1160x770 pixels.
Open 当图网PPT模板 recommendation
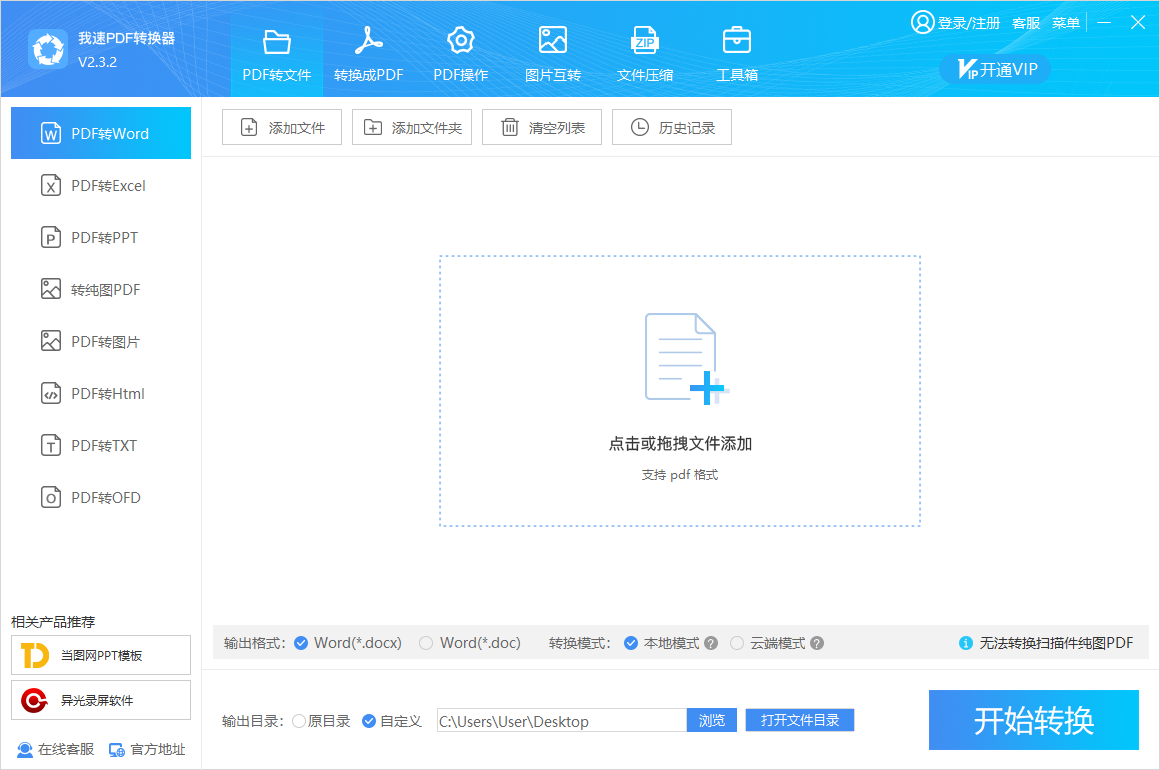101,655
